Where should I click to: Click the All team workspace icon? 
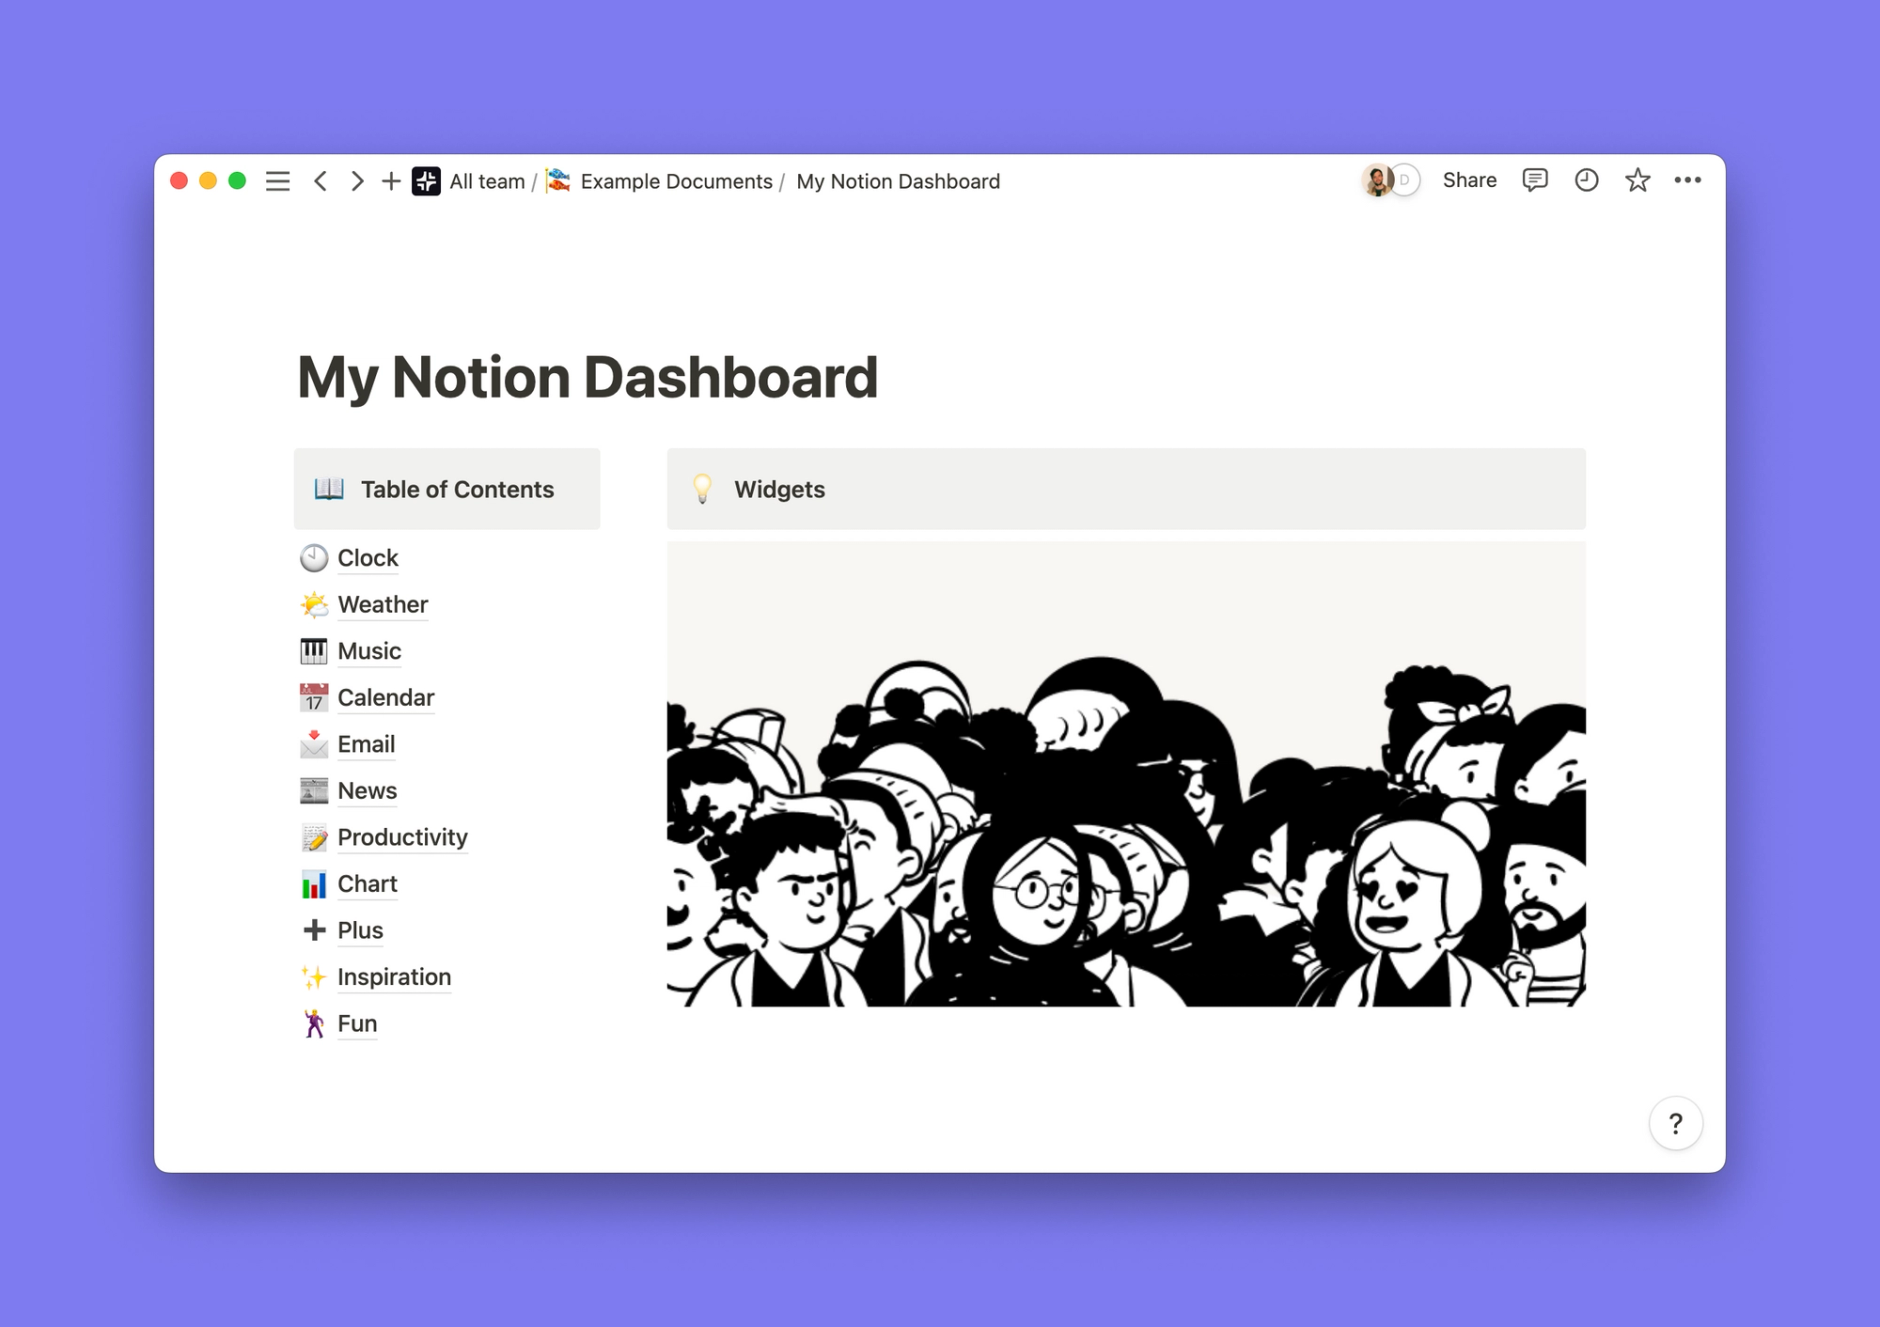pyautogui.click(x=426, y=181)
